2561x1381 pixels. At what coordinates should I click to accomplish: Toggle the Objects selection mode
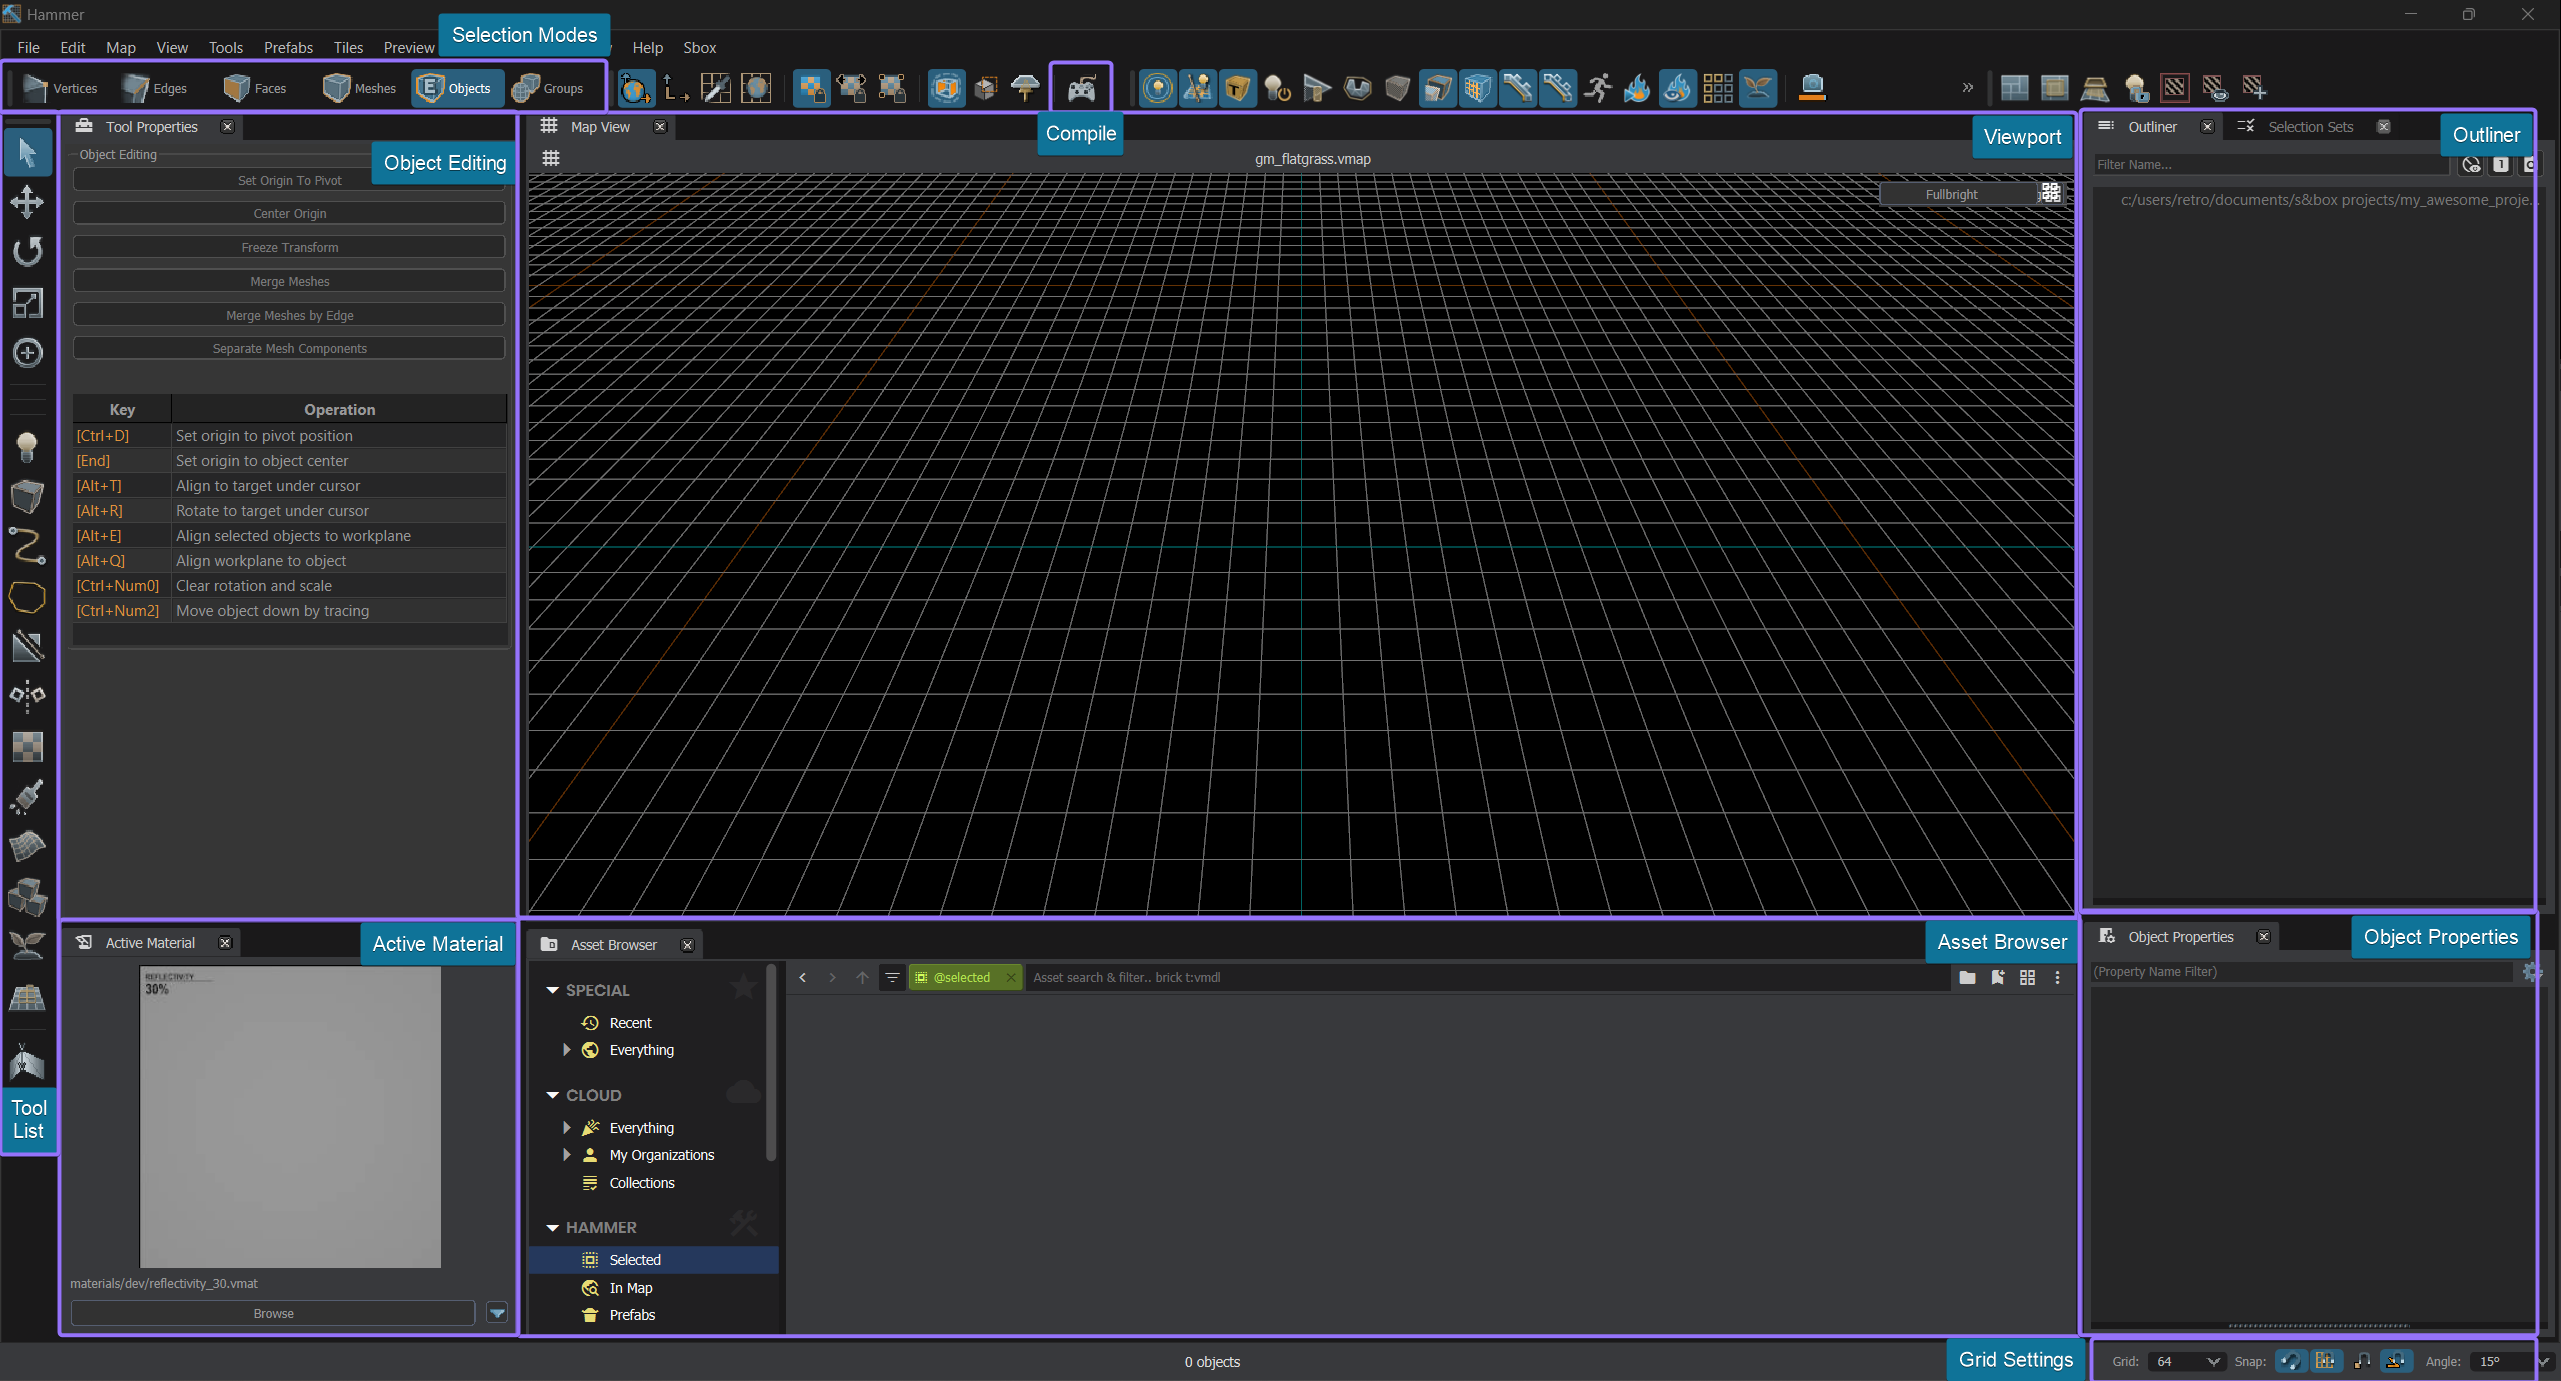pyautogui.click(x=456, y=88)
